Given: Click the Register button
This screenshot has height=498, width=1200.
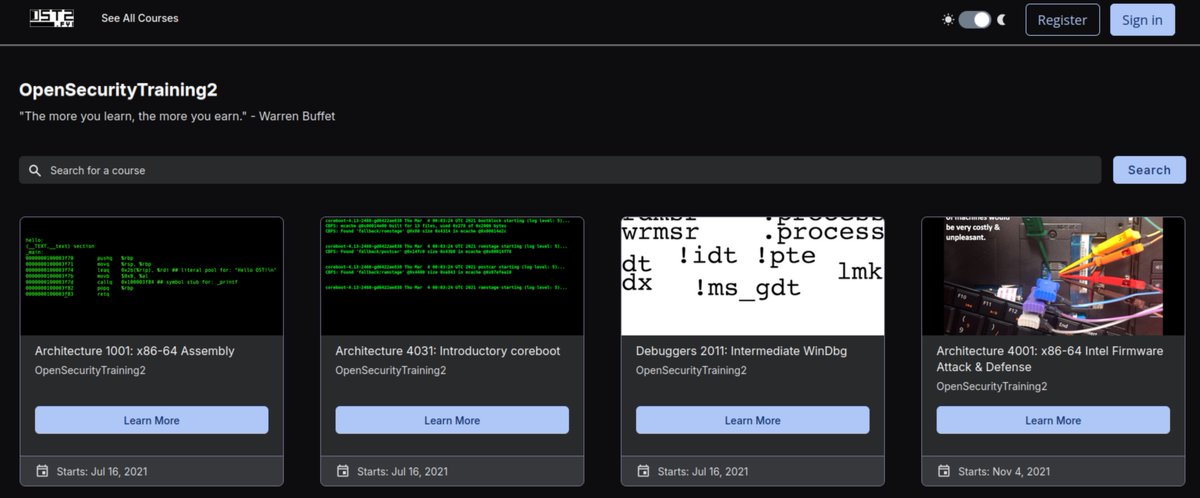Looking at the screenshot, I should [1062, 20].
